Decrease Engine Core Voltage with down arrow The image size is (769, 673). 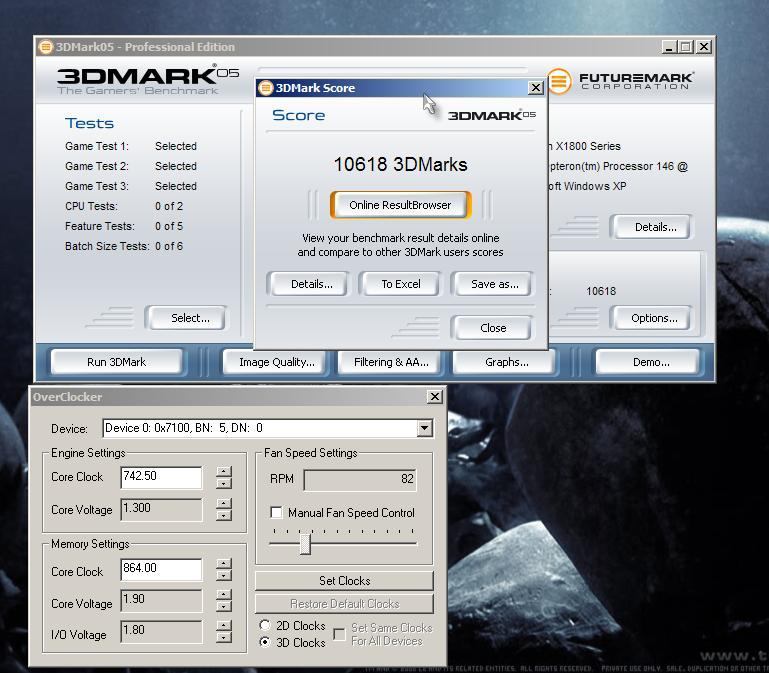click(x=224, y=516)
